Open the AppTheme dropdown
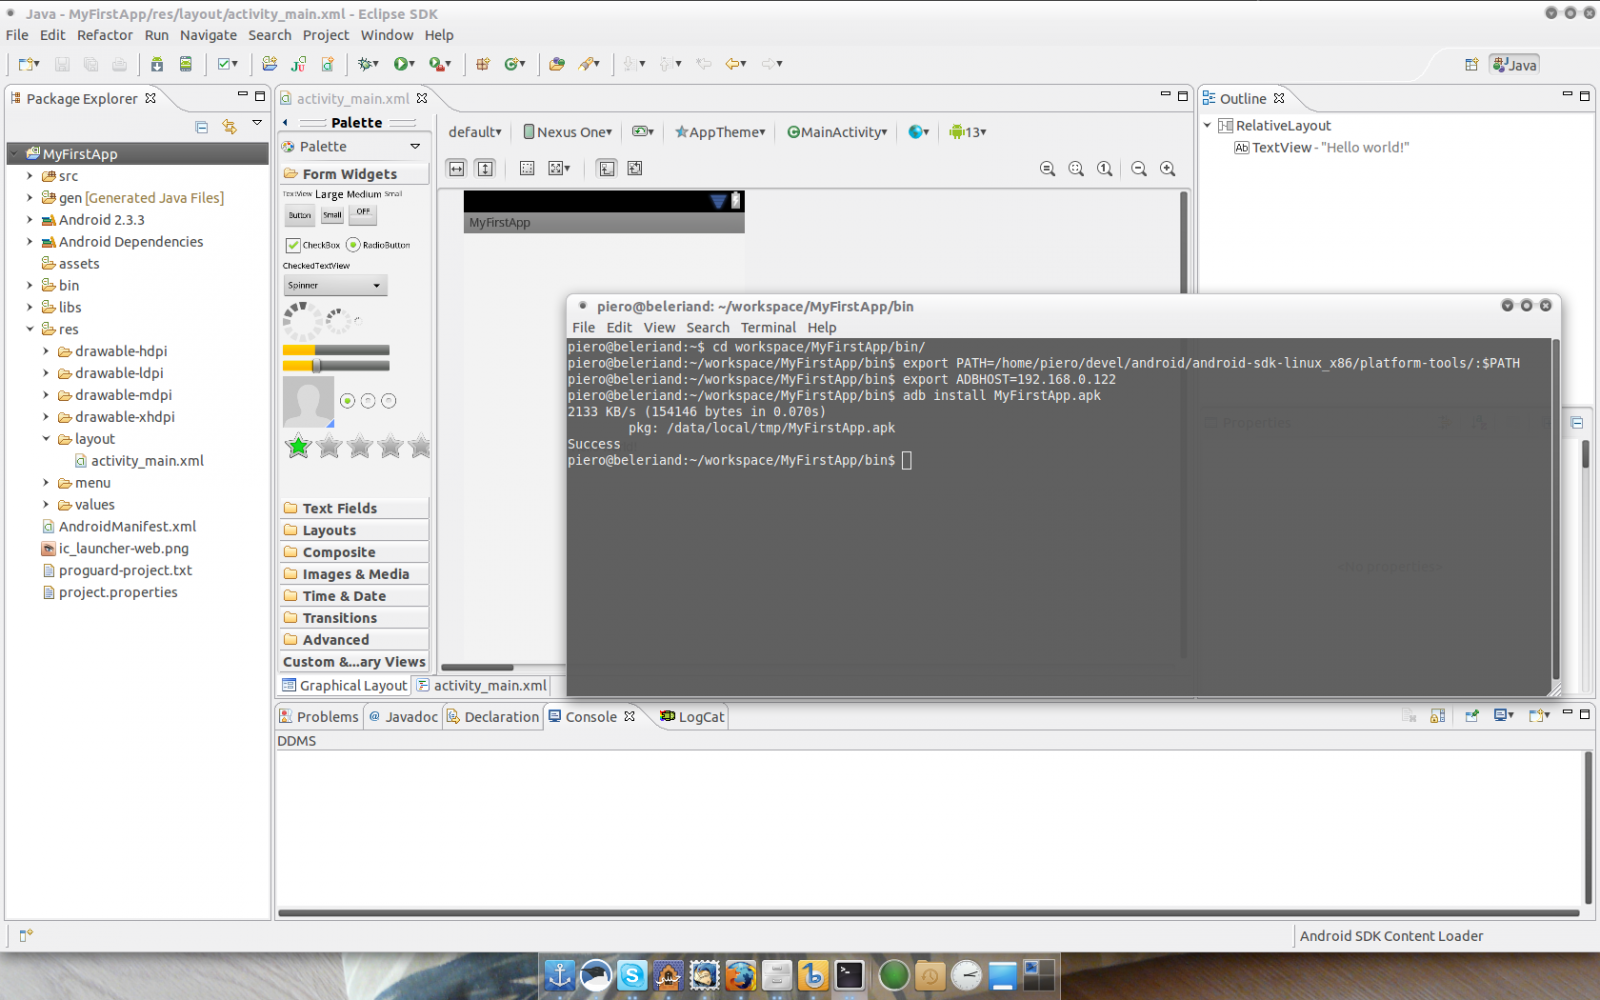Image resolution: width=1600 pixels, height=1000 pixels. pyautogui.click(x=720, y=132)
